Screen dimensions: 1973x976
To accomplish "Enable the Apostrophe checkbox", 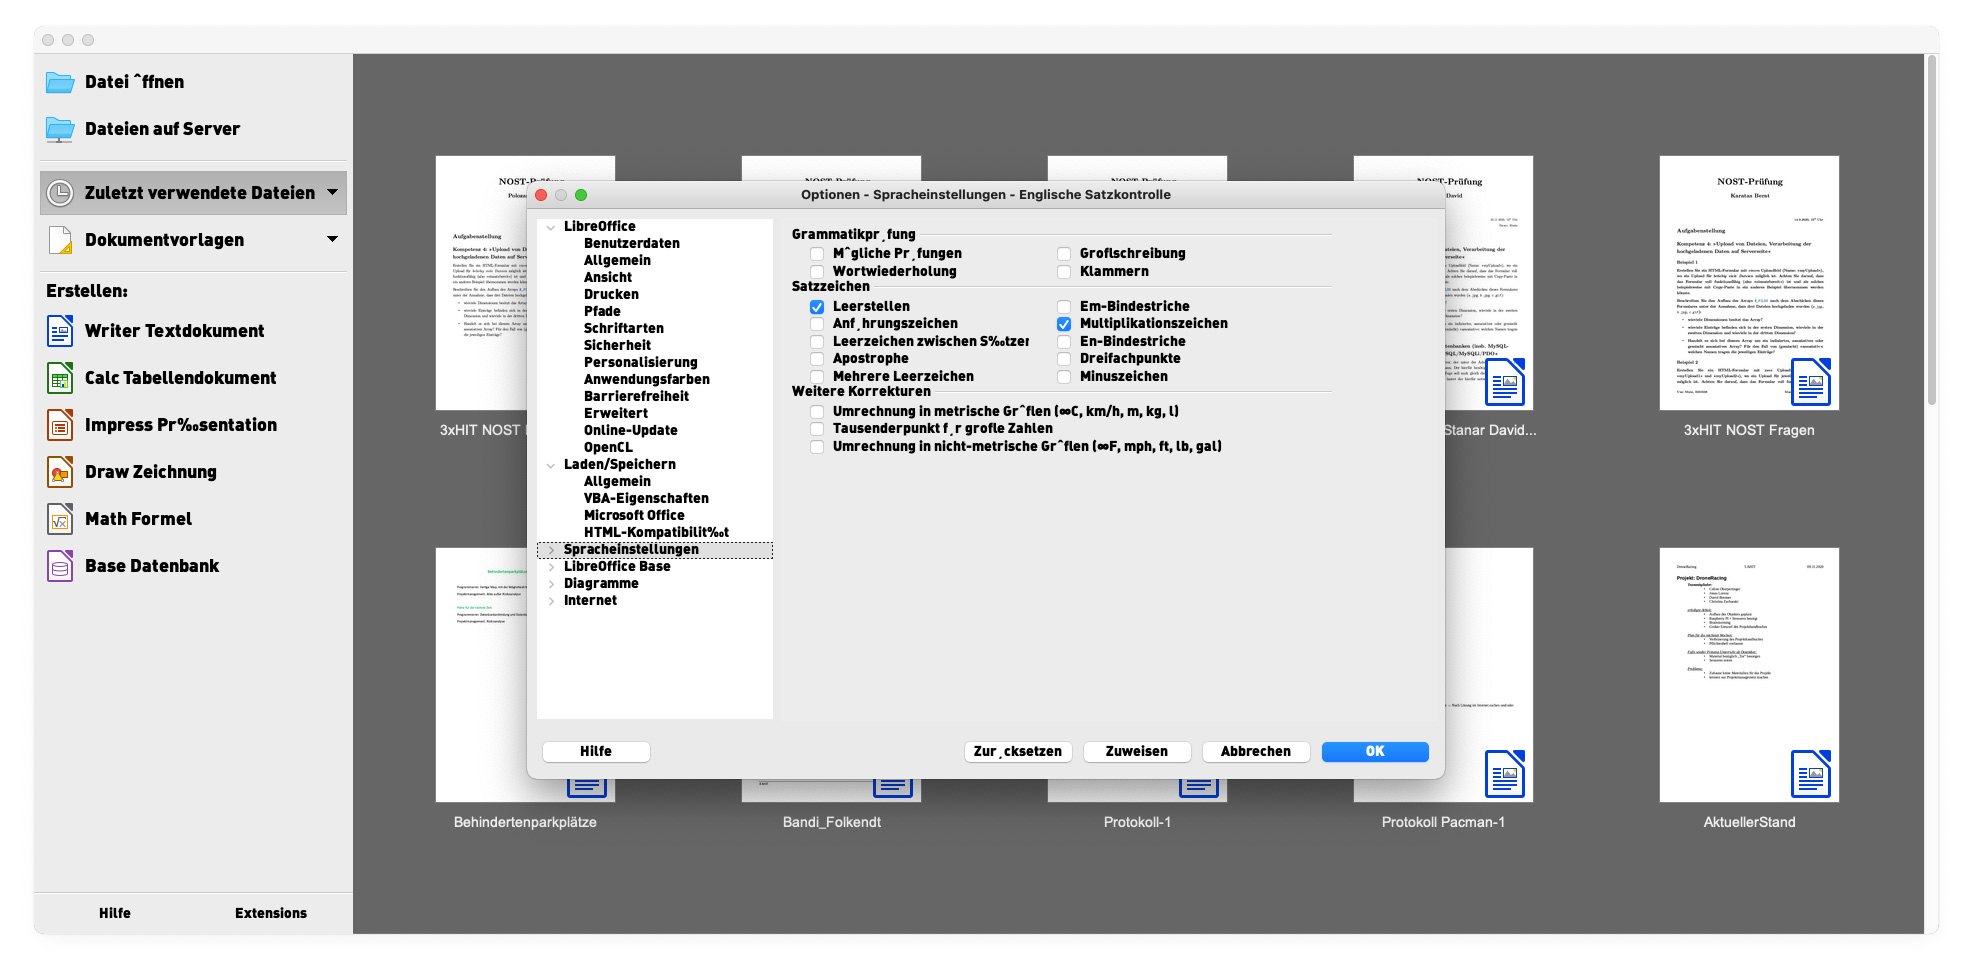I will coord(817,359).
